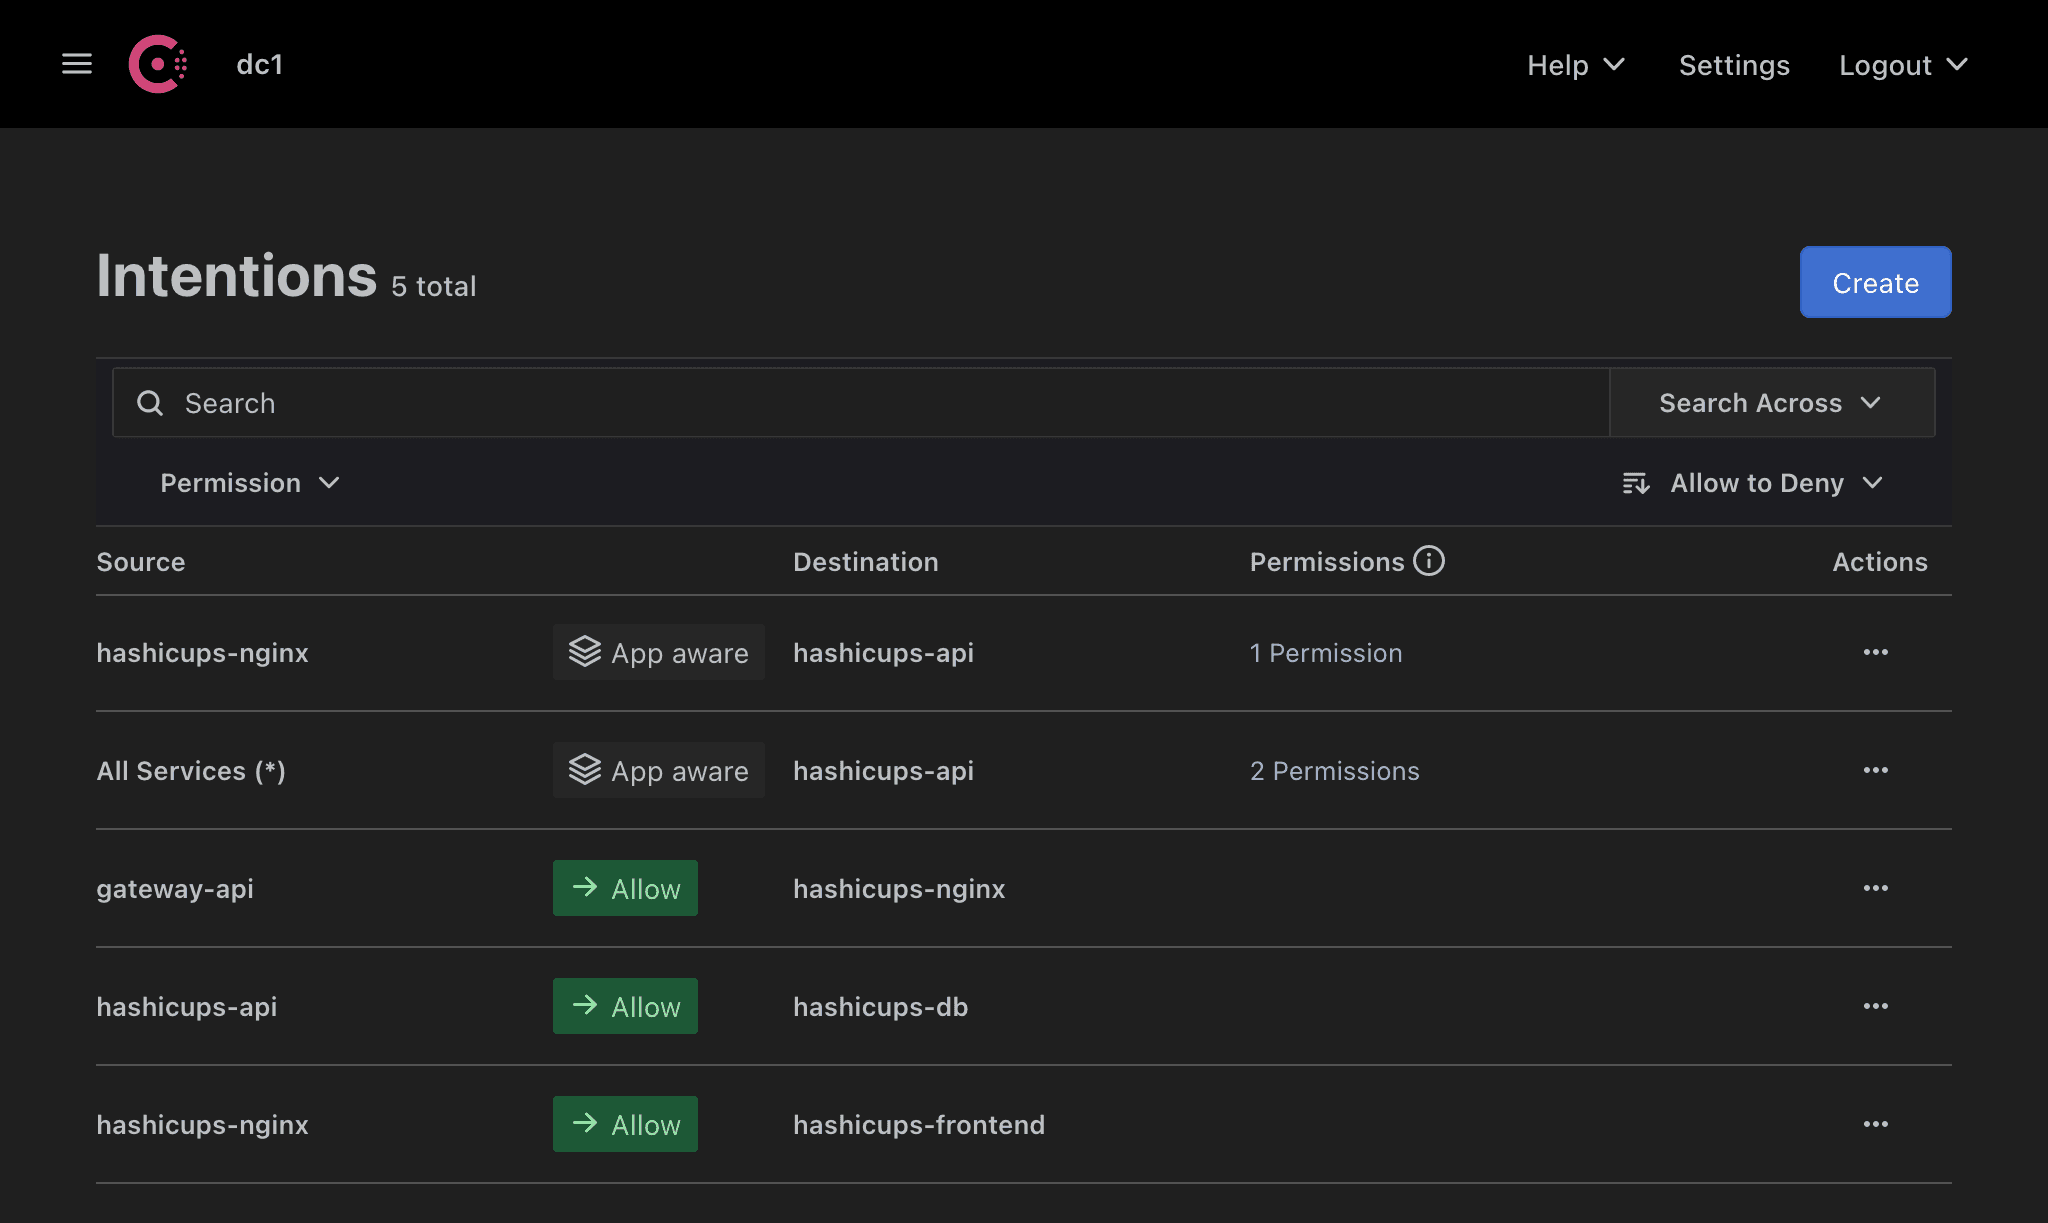Click the hamburger menu icon top left

click(74, 63)
